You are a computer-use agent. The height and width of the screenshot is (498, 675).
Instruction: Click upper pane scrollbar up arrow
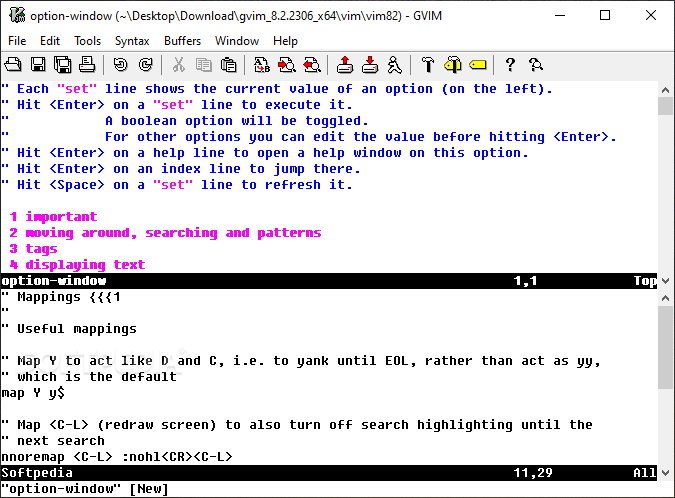(x=666, y=90)
